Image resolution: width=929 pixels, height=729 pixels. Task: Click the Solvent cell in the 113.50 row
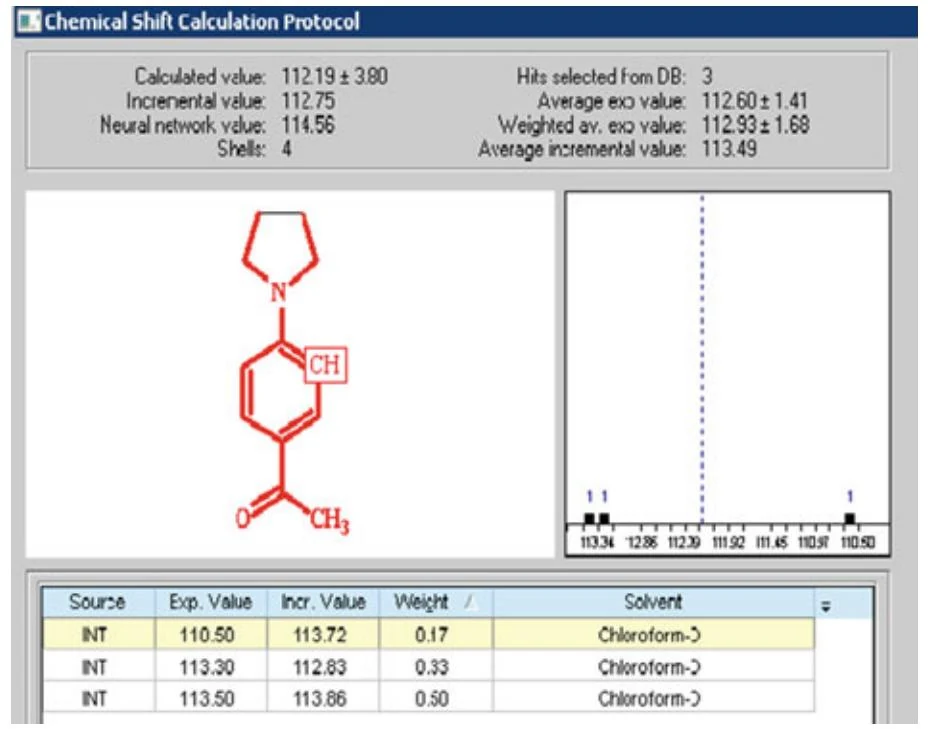coord(653,698)
